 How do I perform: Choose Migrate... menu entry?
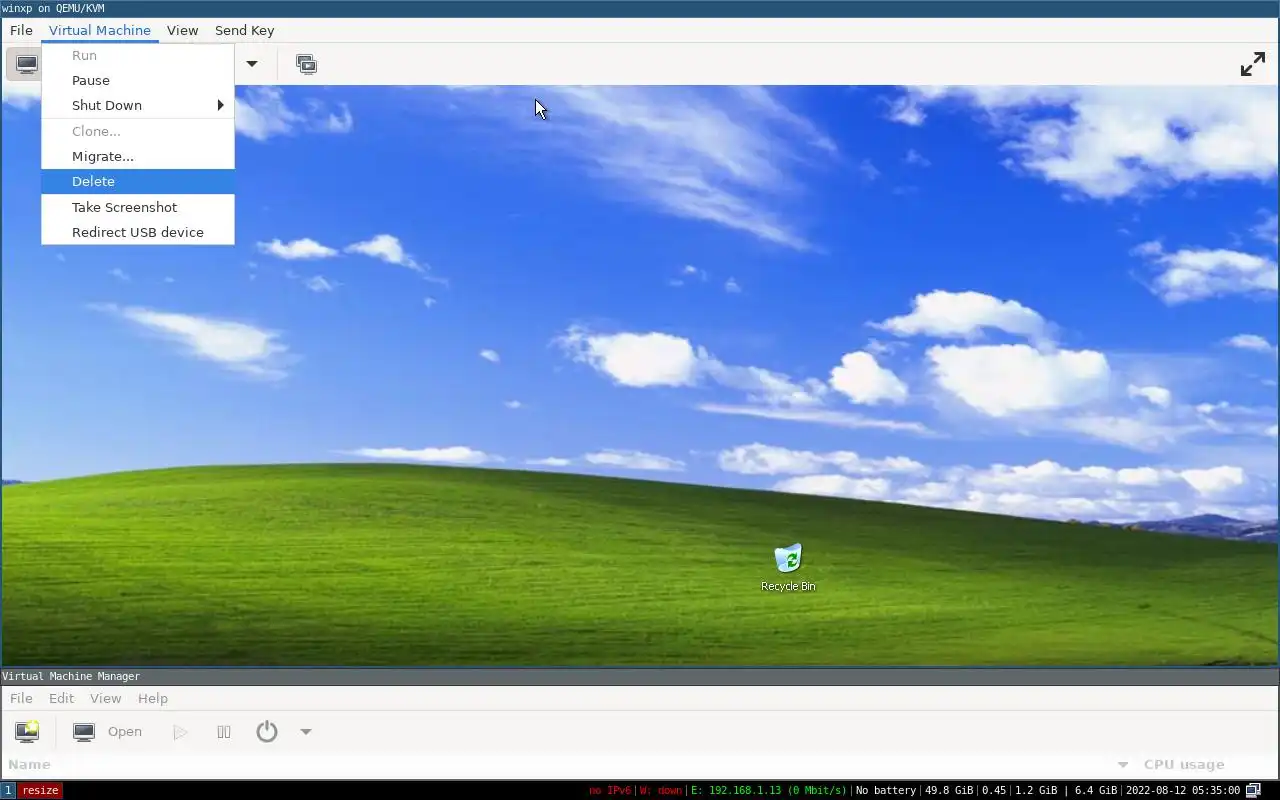pyautogui.click(x=138, y=156)
